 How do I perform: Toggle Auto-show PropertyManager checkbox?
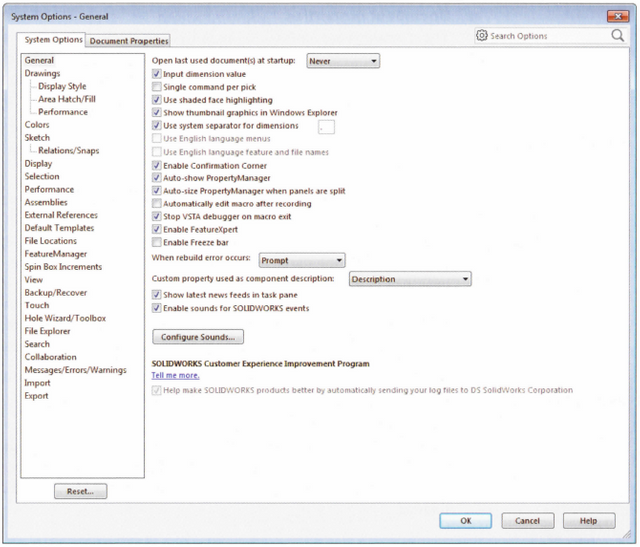tap(157, 178)
